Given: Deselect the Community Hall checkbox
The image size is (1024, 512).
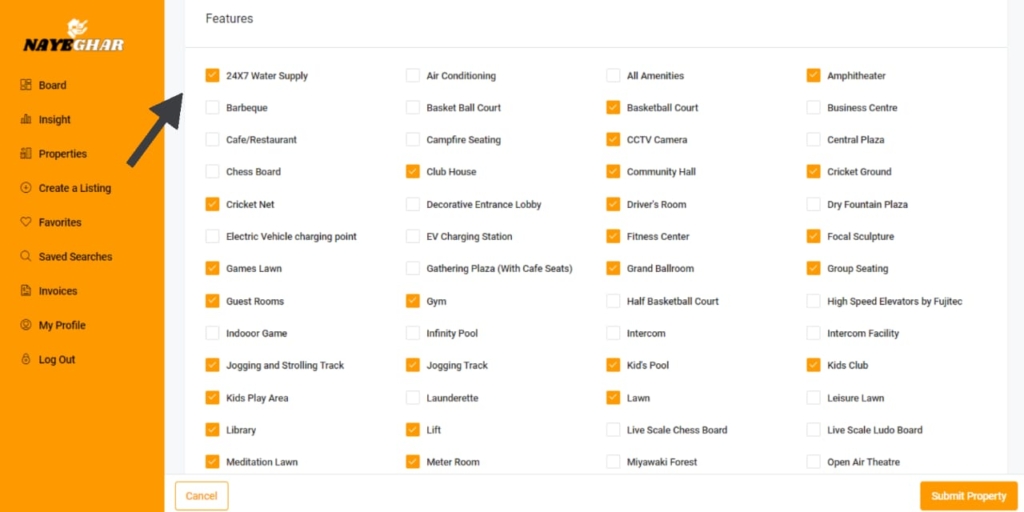Looking at the screenshot, I should (x=613, y=171).
